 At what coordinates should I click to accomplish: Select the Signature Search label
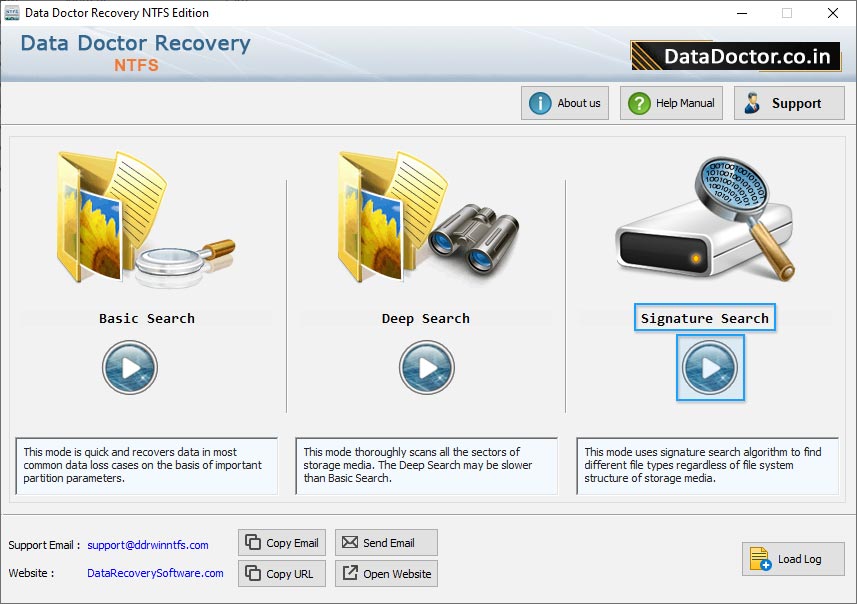[704, 318]
